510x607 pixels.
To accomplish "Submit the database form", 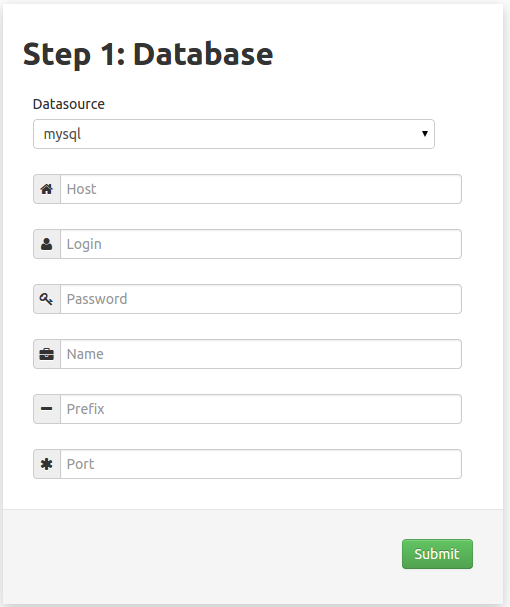I will [x=437, y=554].
